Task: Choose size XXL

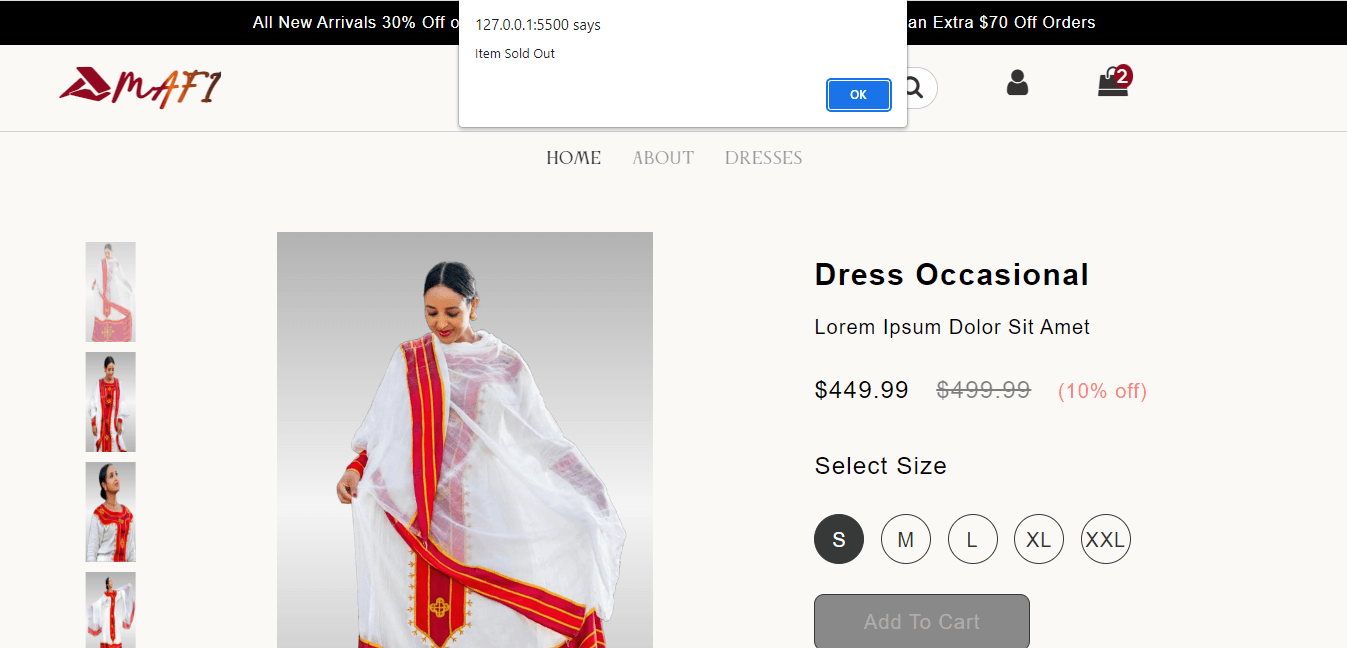Action: (x=1105, y=540)
